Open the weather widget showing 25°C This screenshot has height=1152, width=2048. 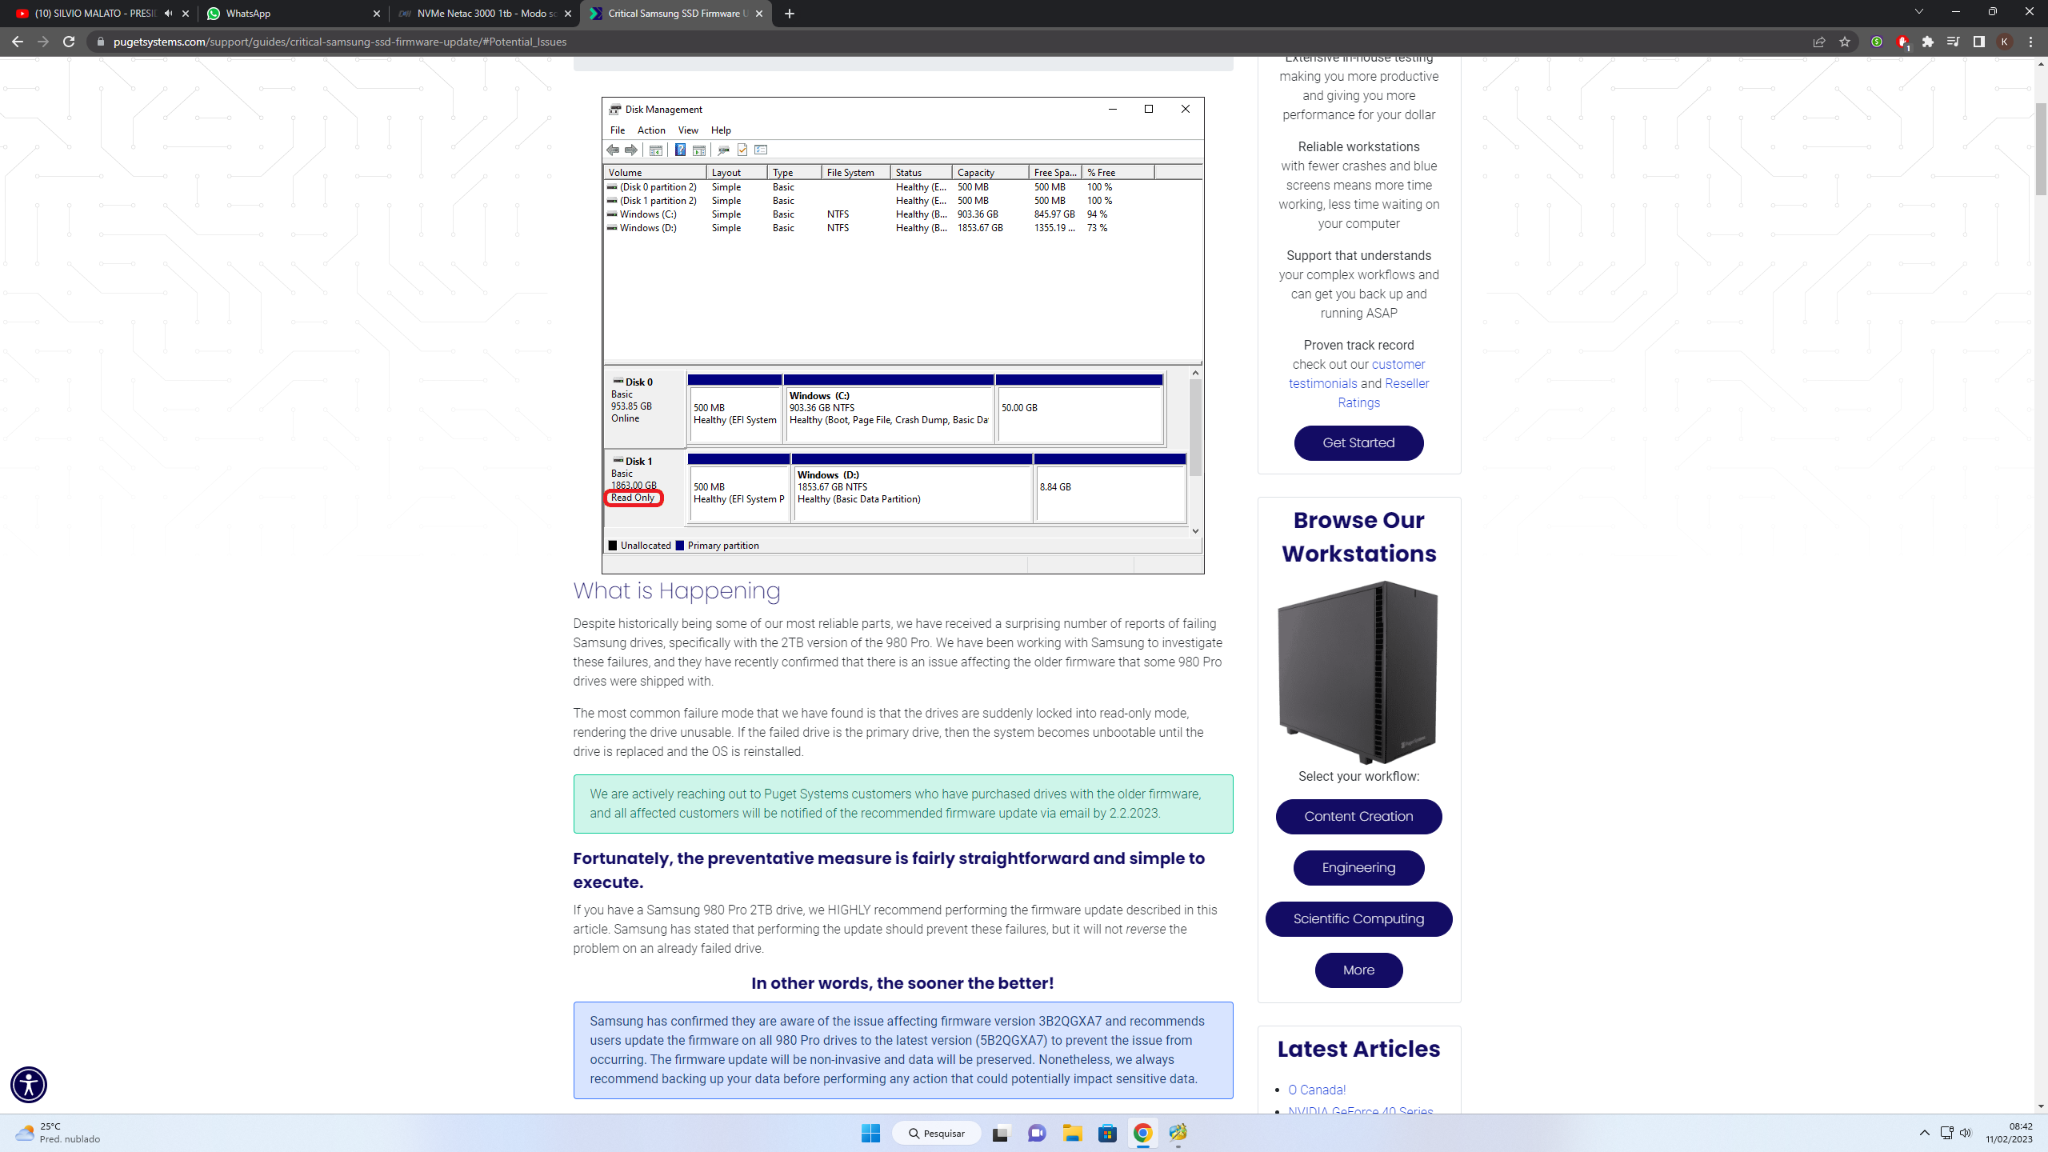[58, 1133]
